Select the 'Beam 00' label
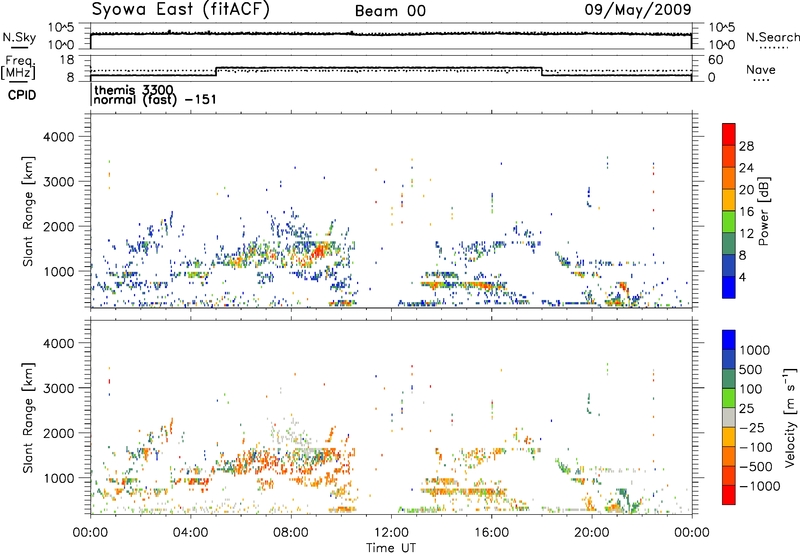 [390, 11]
